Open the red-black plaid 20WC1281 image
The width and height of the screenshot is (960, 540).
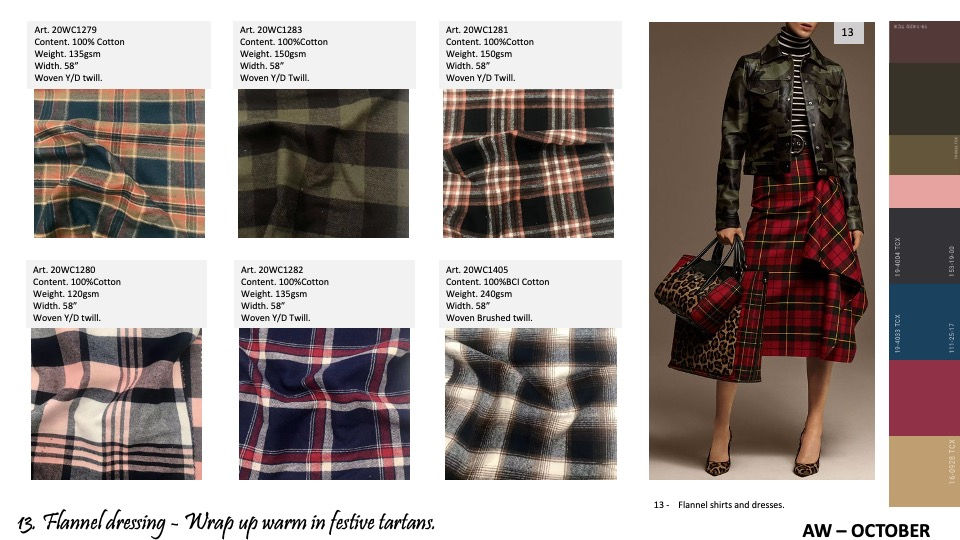528,163
